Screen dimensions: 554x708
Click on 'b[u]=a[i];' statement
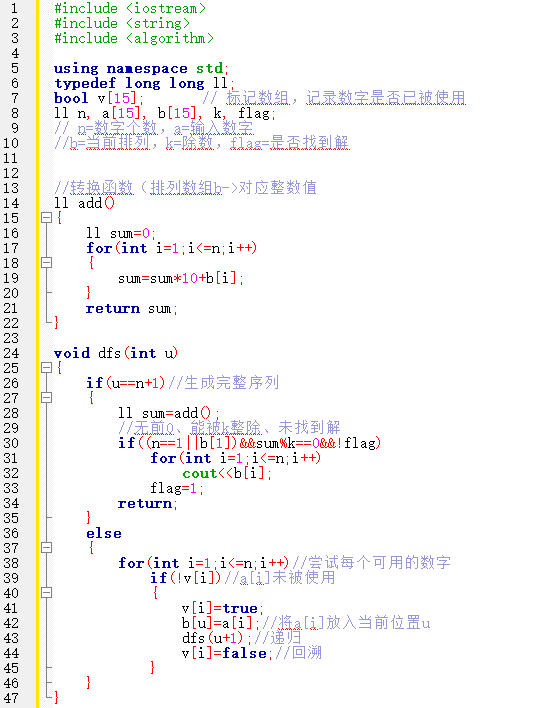point(221,623)
